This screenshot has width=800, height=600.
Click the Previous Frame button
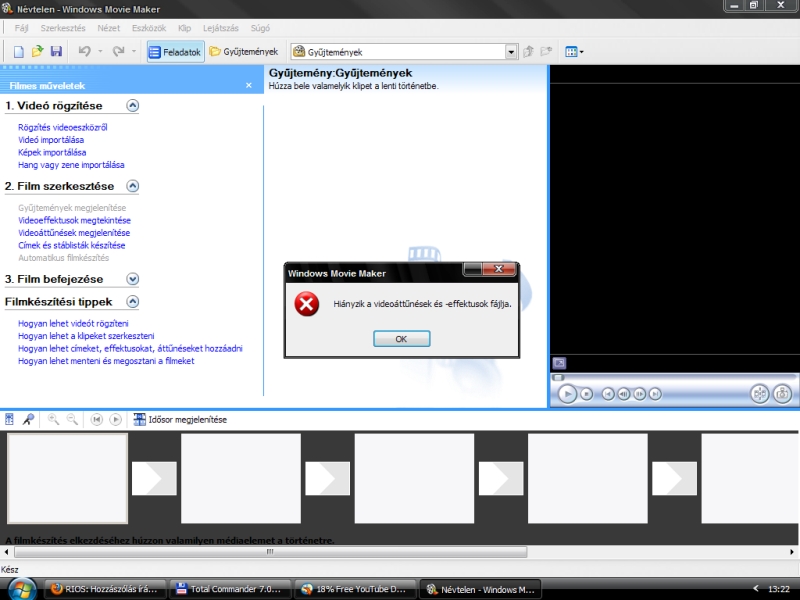point(623,394)
